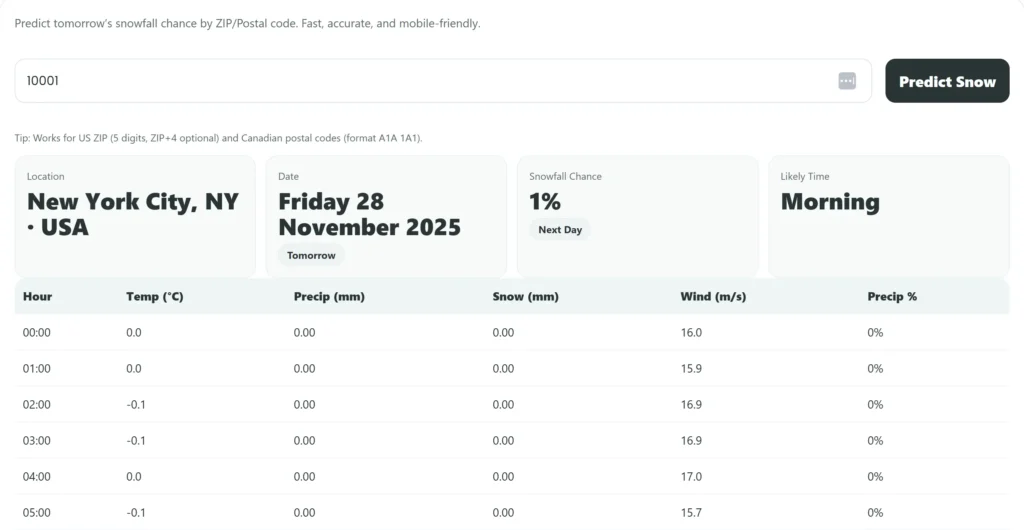Click the 17.0 wind value at 04:00
The width and height of the screenshot is (1024, 530).
[x=691, y=477]
